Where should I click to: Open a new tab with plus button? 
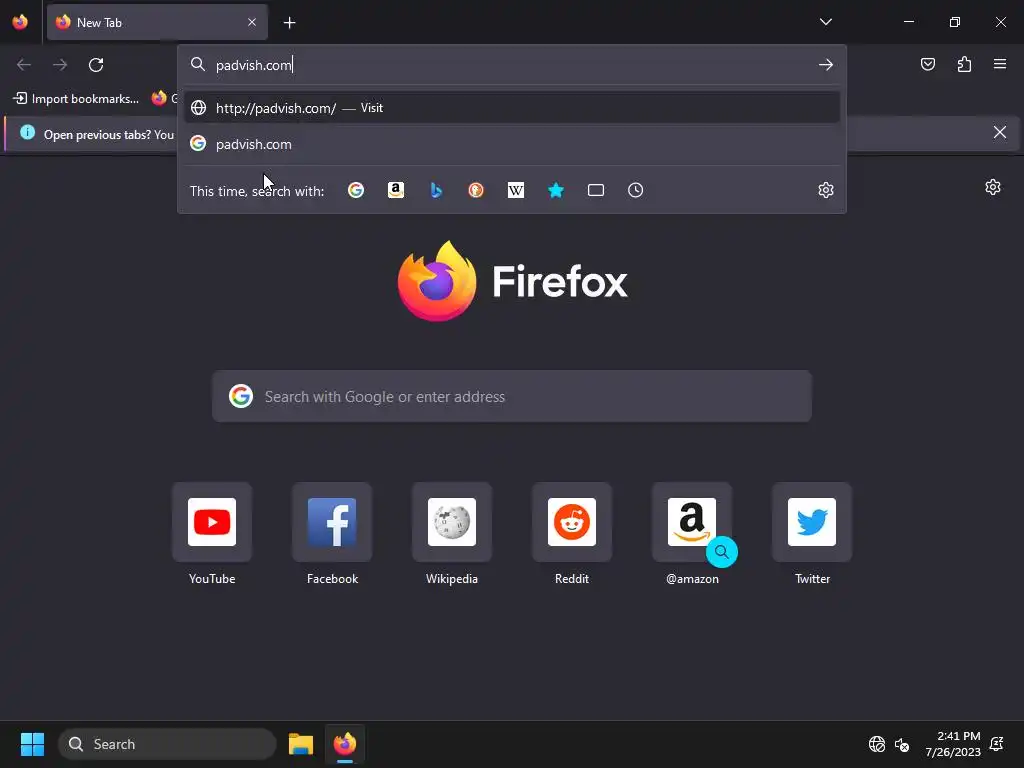pos(289,23)
